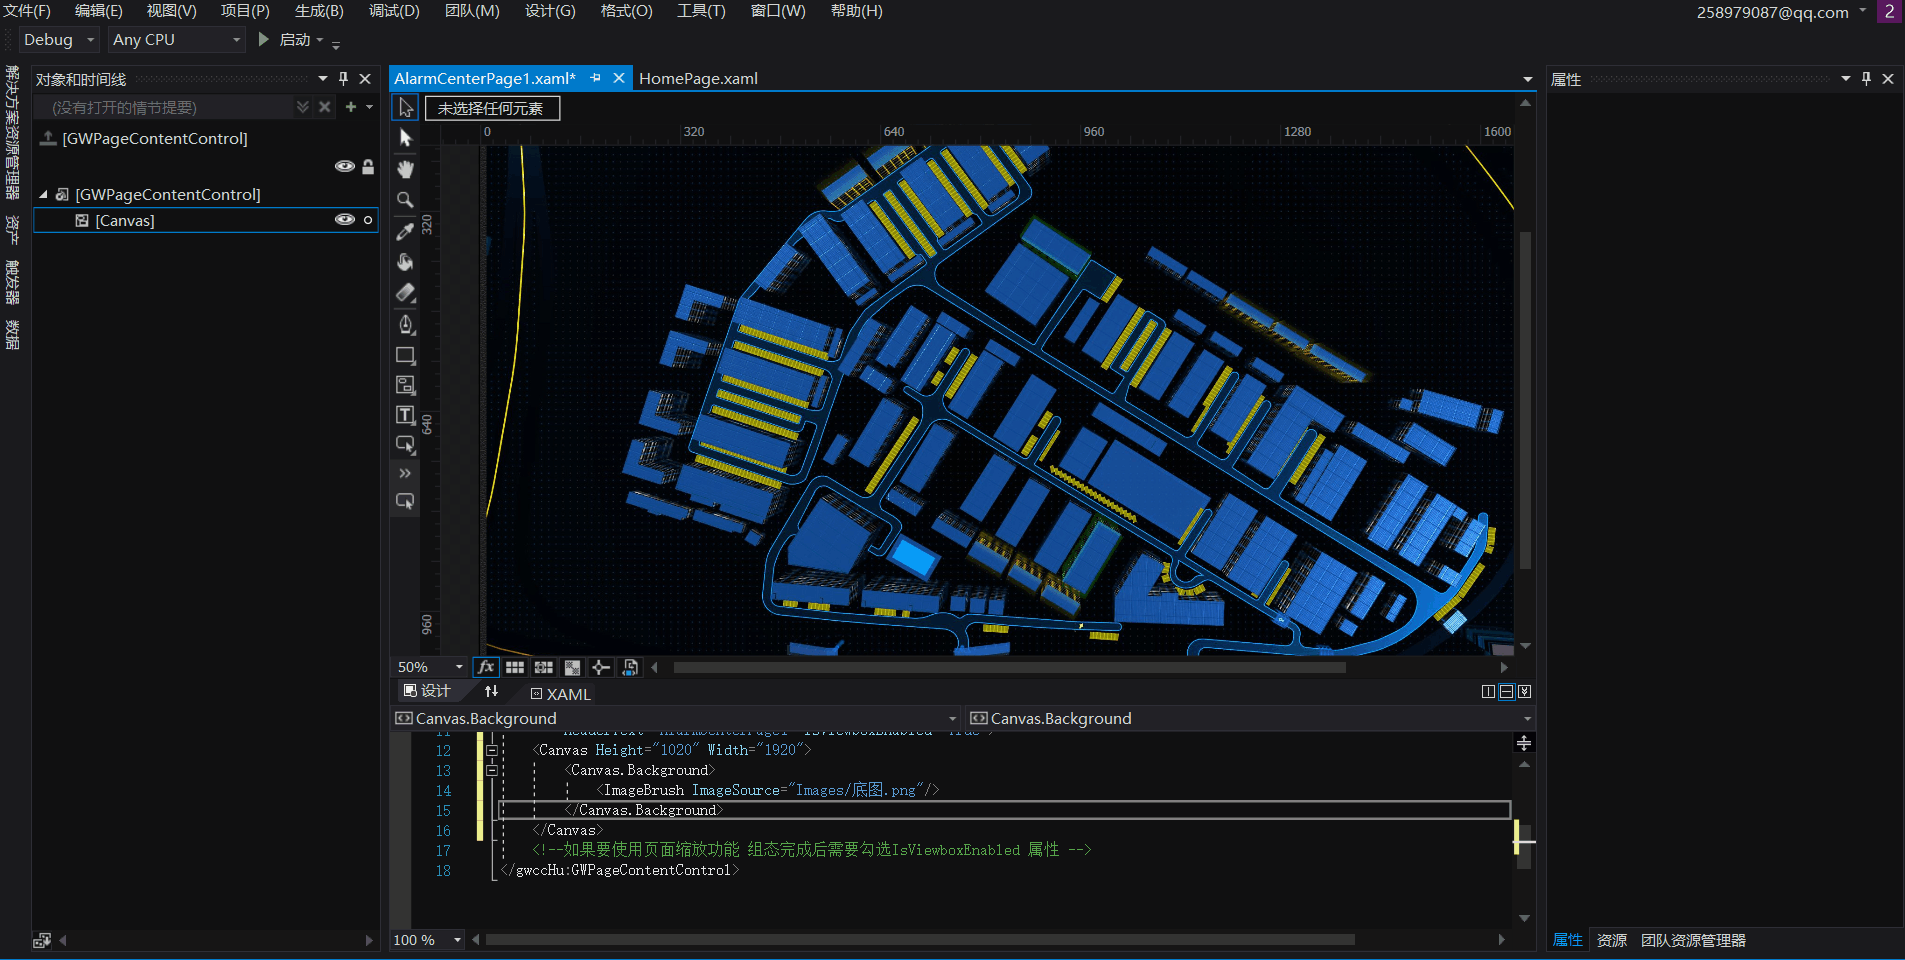Pick the Direct Selection arrow tool
Viewport: 1905px width, 960px height.
[405, 138]
